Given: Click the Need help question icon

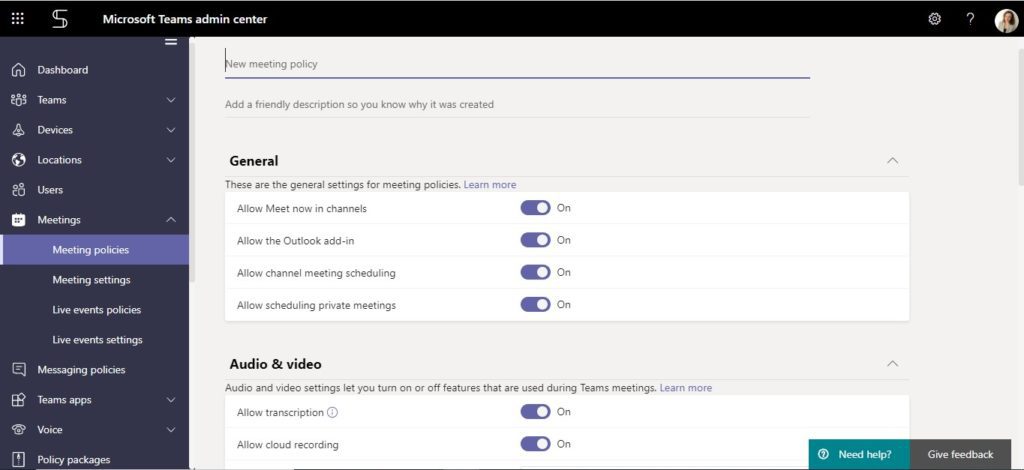Looking at the screenshot, I should [824, 454].
